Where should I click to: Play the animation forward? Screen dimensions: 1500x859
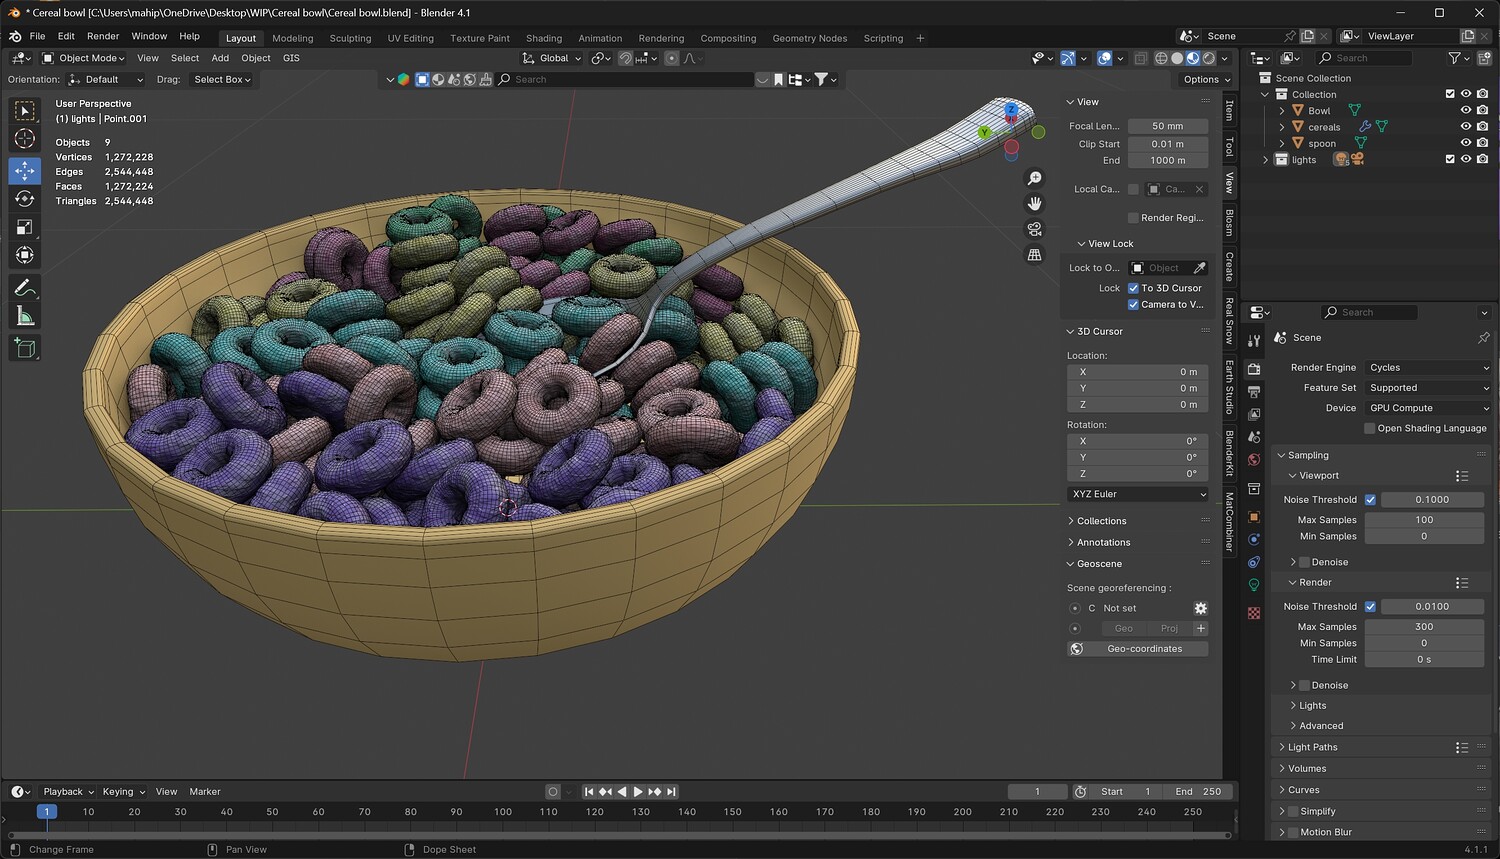click(x=638, y=791)
